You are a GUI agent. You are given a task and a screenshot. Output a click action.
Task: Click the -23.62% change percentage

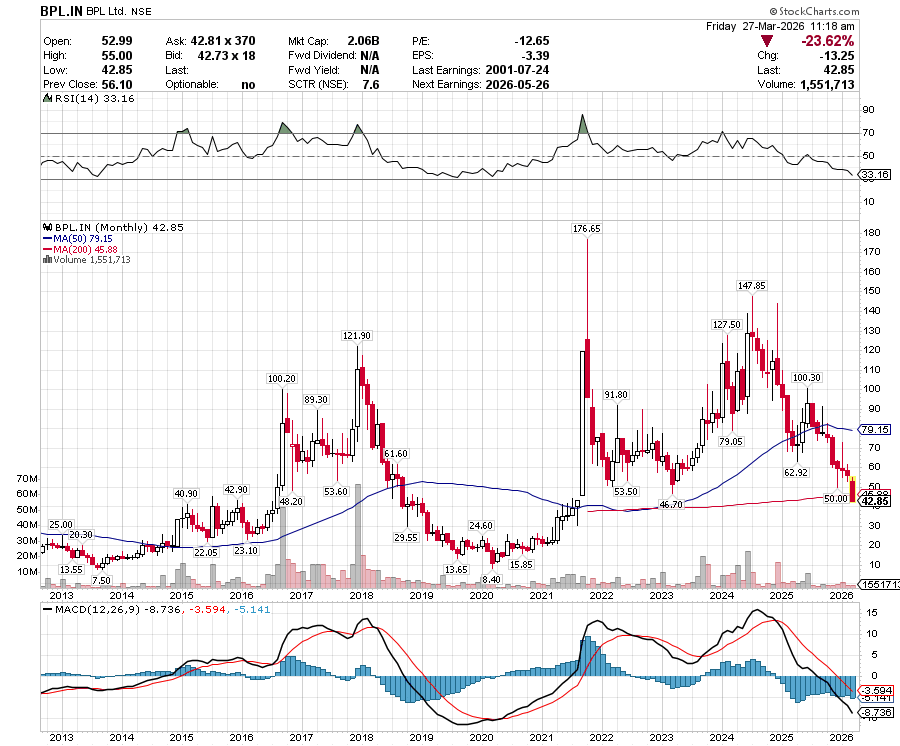(x=827, y=41)
